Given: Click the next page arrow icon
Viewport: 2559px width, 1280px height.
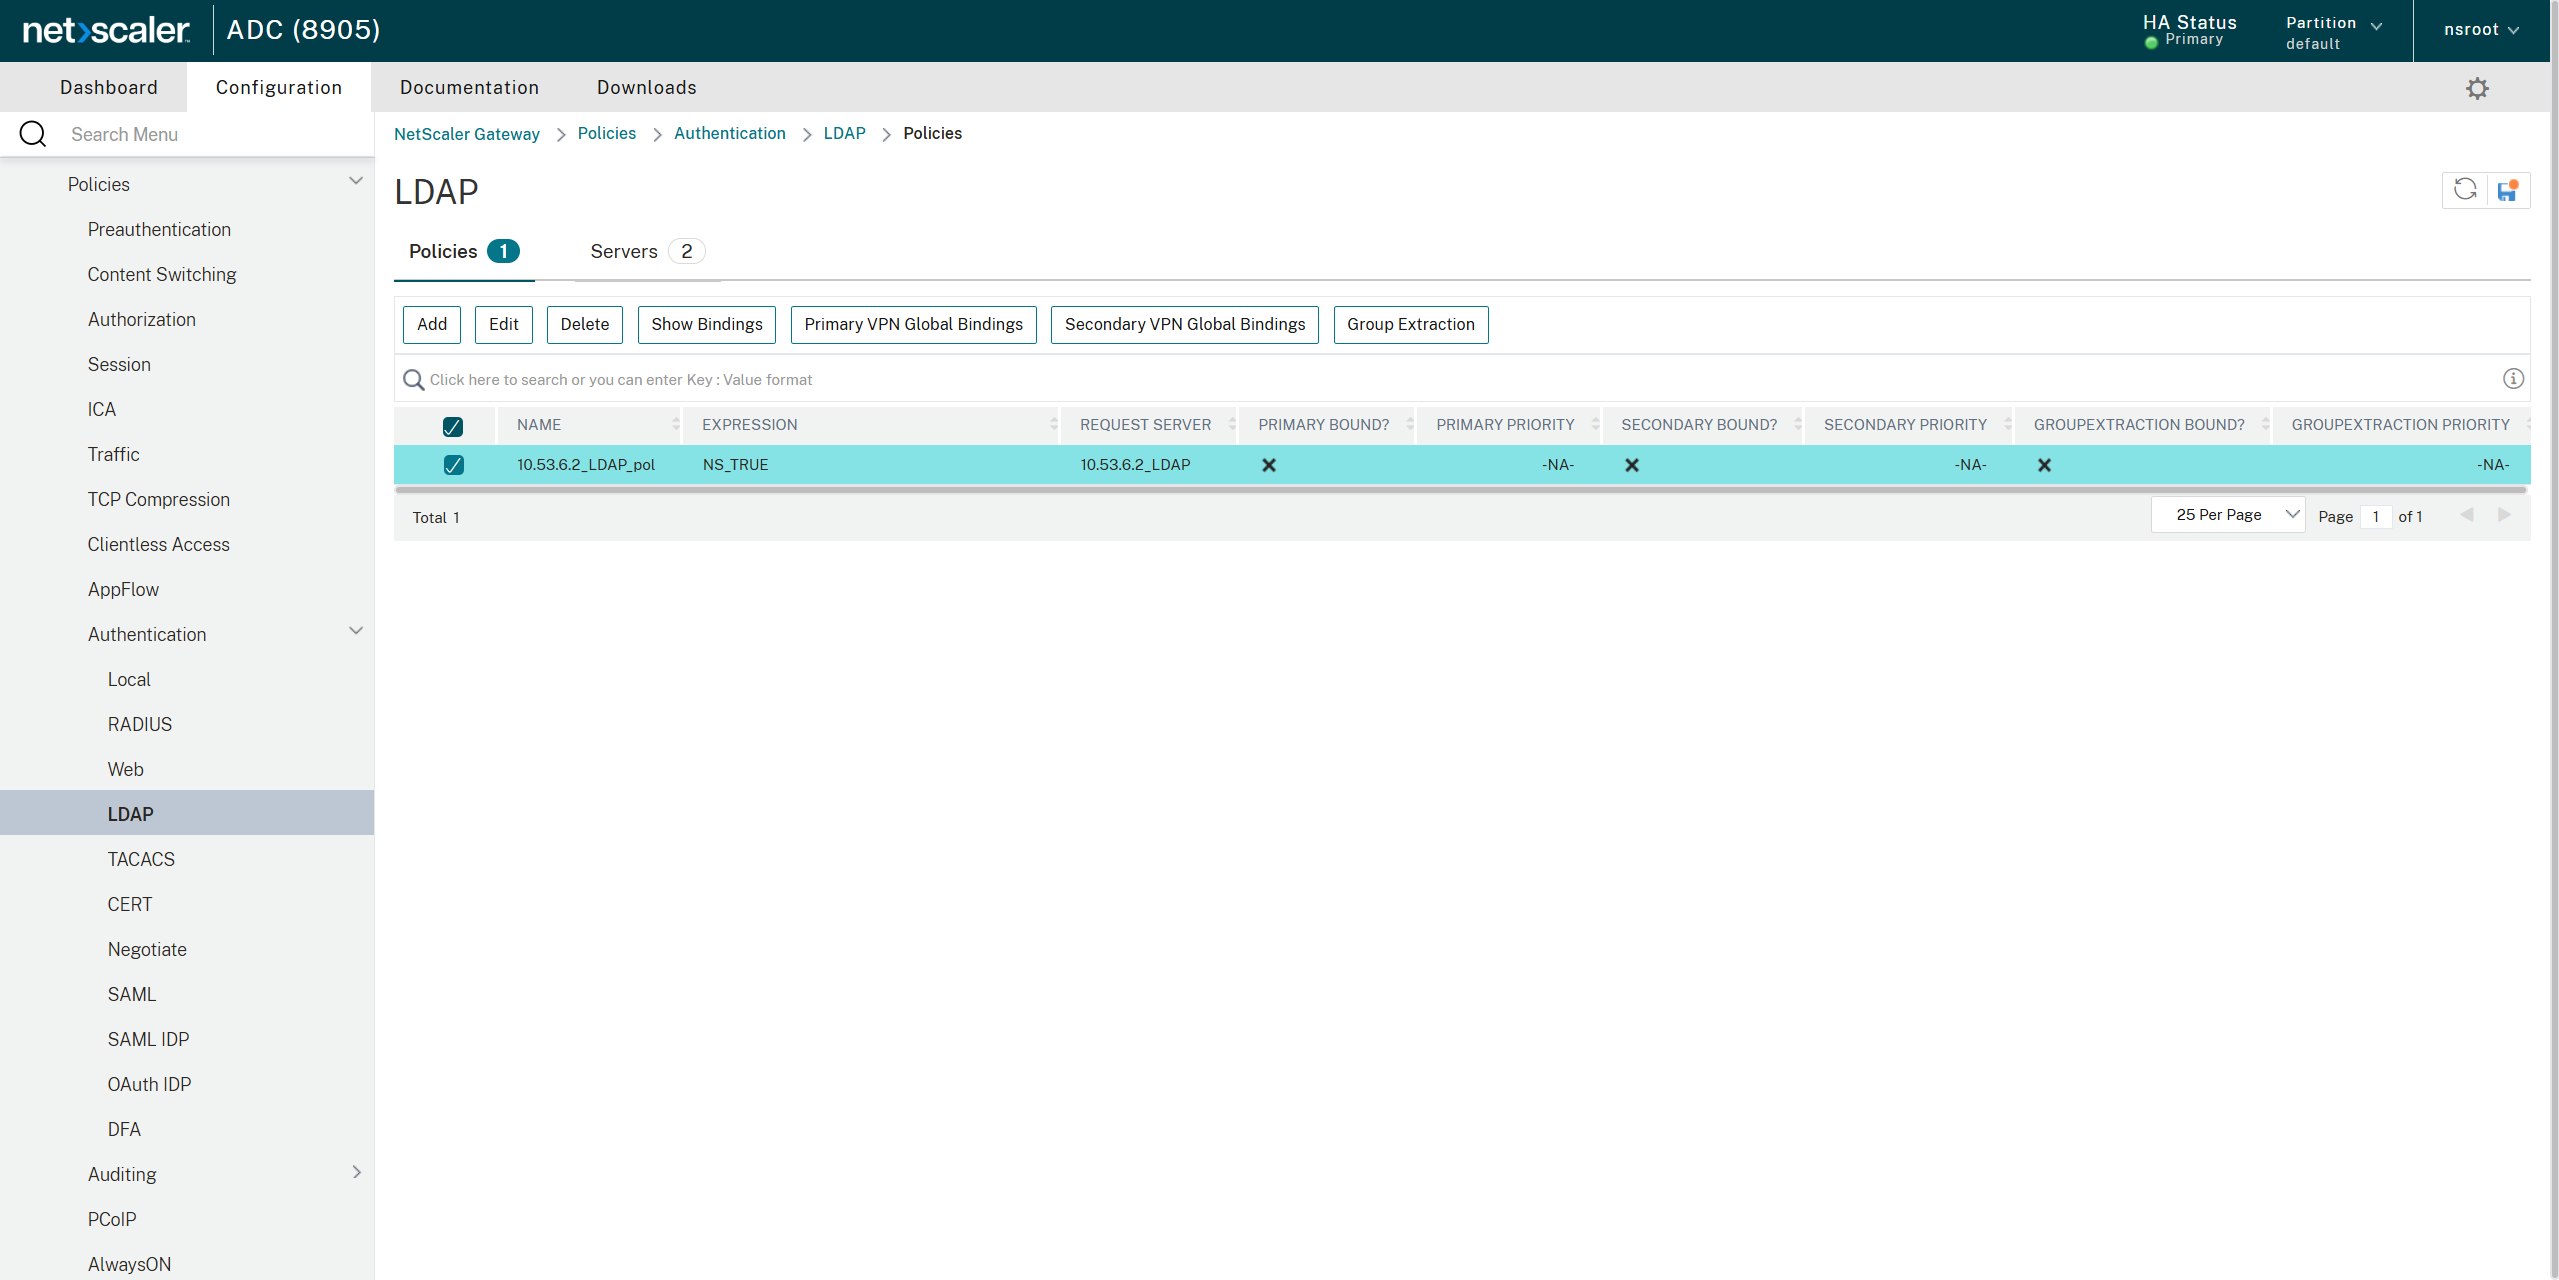Looking at the screenshot, I should 2504,515.
